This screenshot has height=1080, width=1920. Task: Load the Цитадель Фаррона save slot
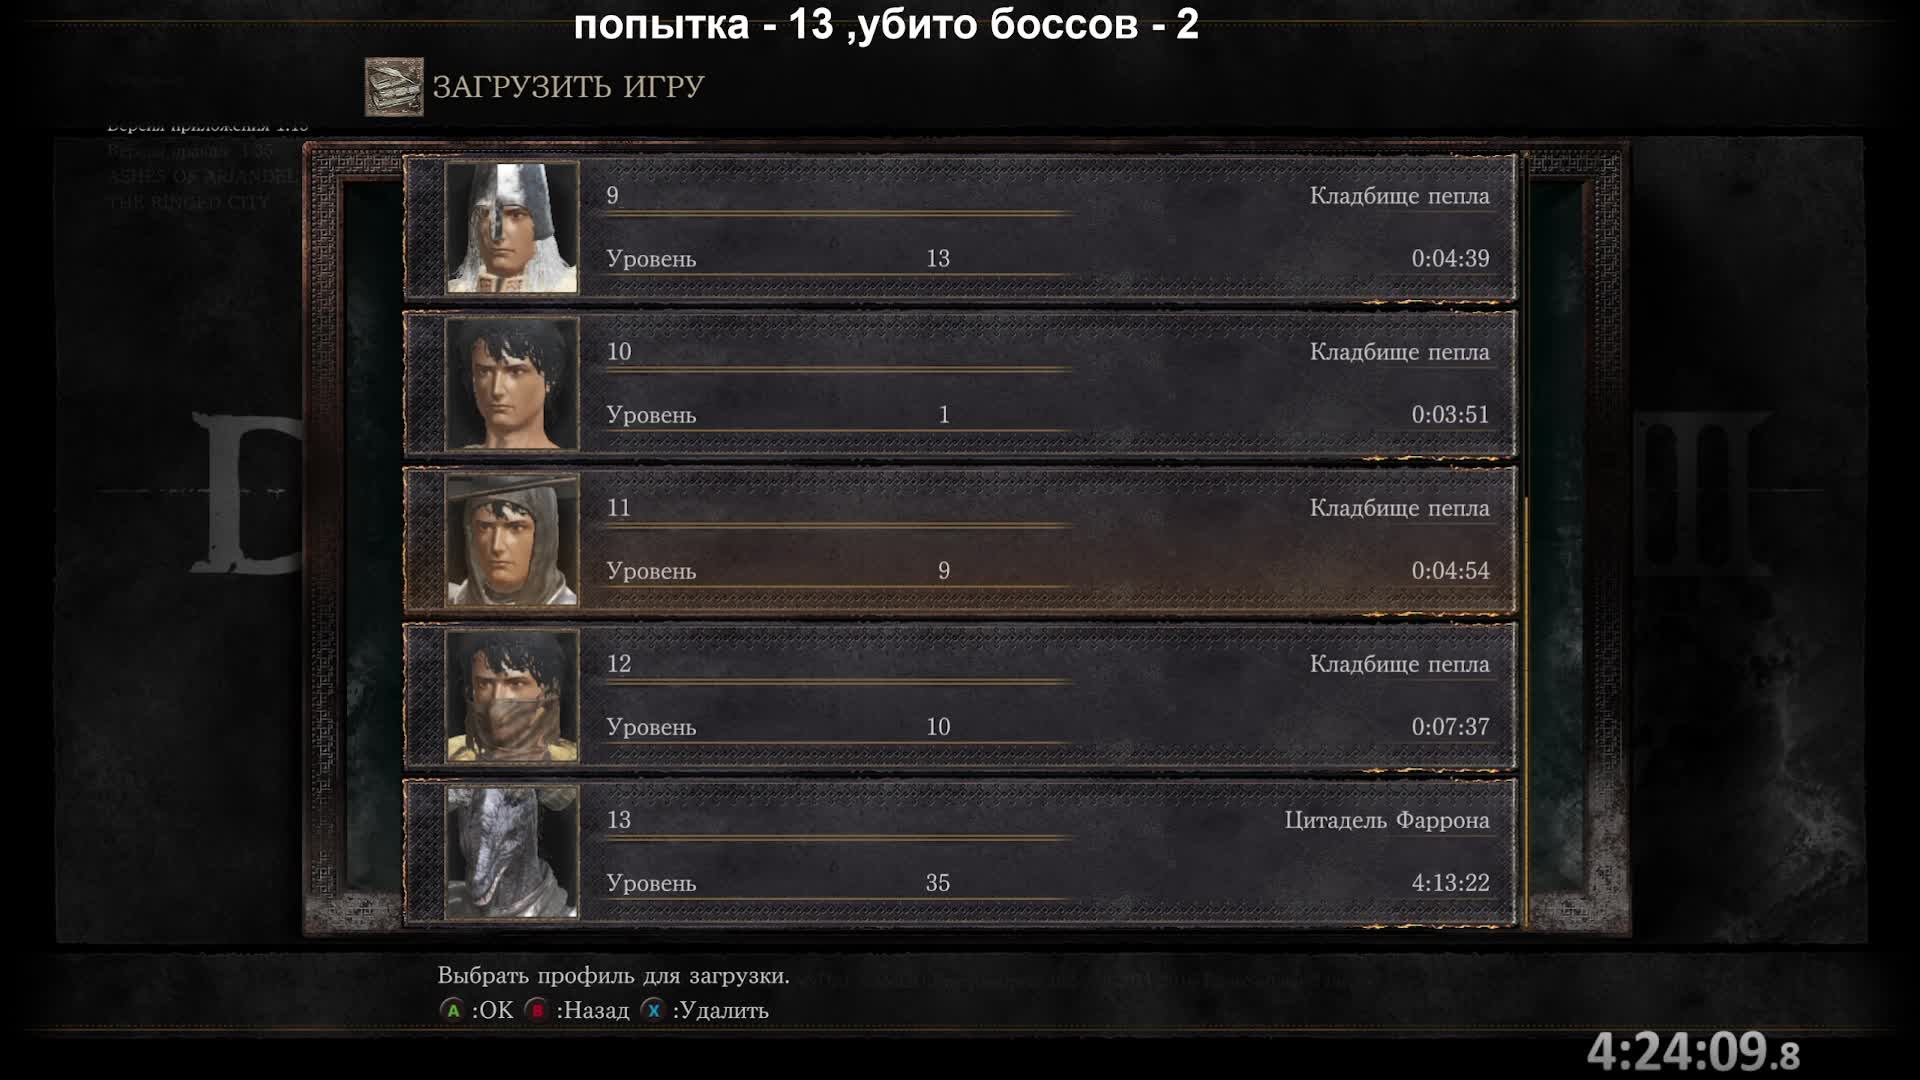(x=960, y=852)
